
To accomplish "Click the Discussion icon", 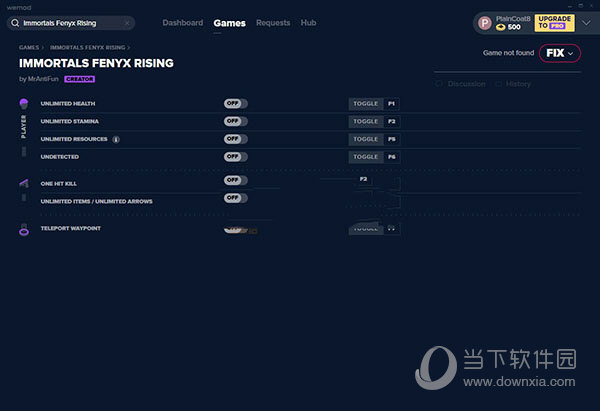I will pyautogui.click(x=439, y=84).
